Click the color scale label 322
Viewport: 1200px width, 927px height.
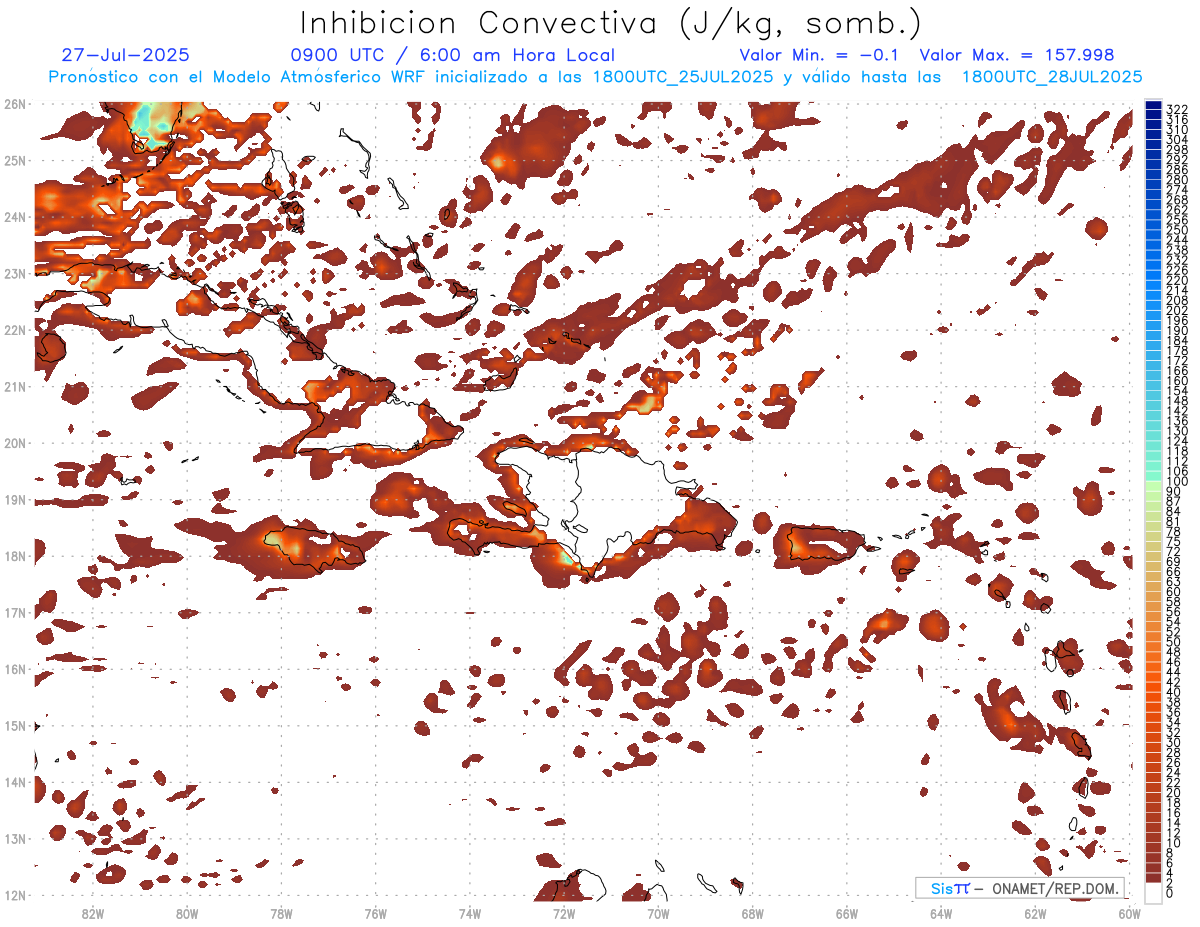pyautogui.click(x=1177, y=108)
